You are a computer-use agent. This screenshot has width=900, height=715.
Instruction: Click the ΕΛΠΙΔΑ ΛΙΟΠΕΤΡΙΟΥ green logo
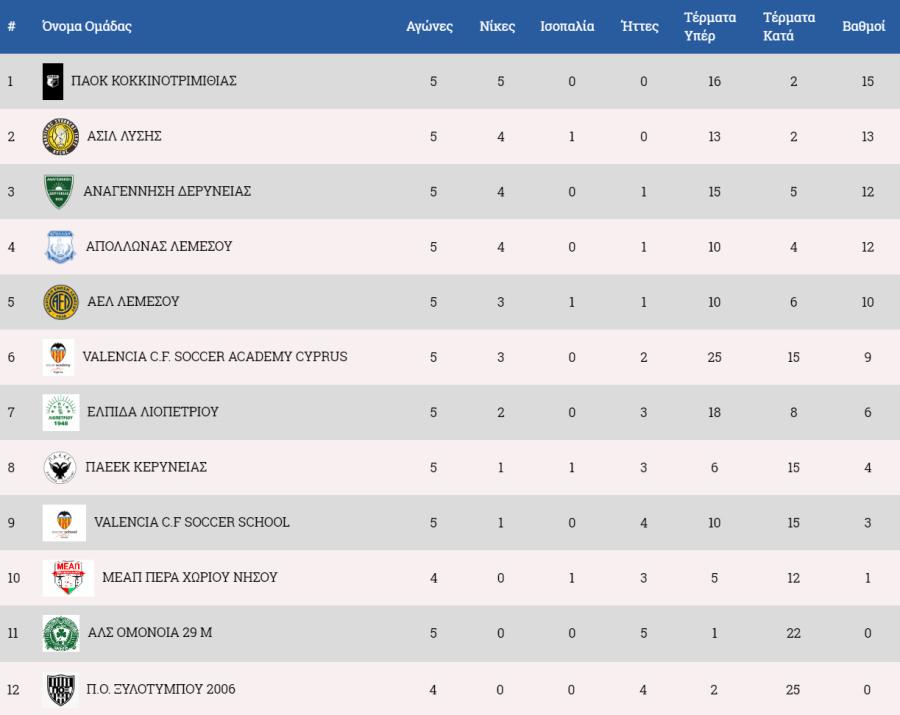click(x=61, y=412)
